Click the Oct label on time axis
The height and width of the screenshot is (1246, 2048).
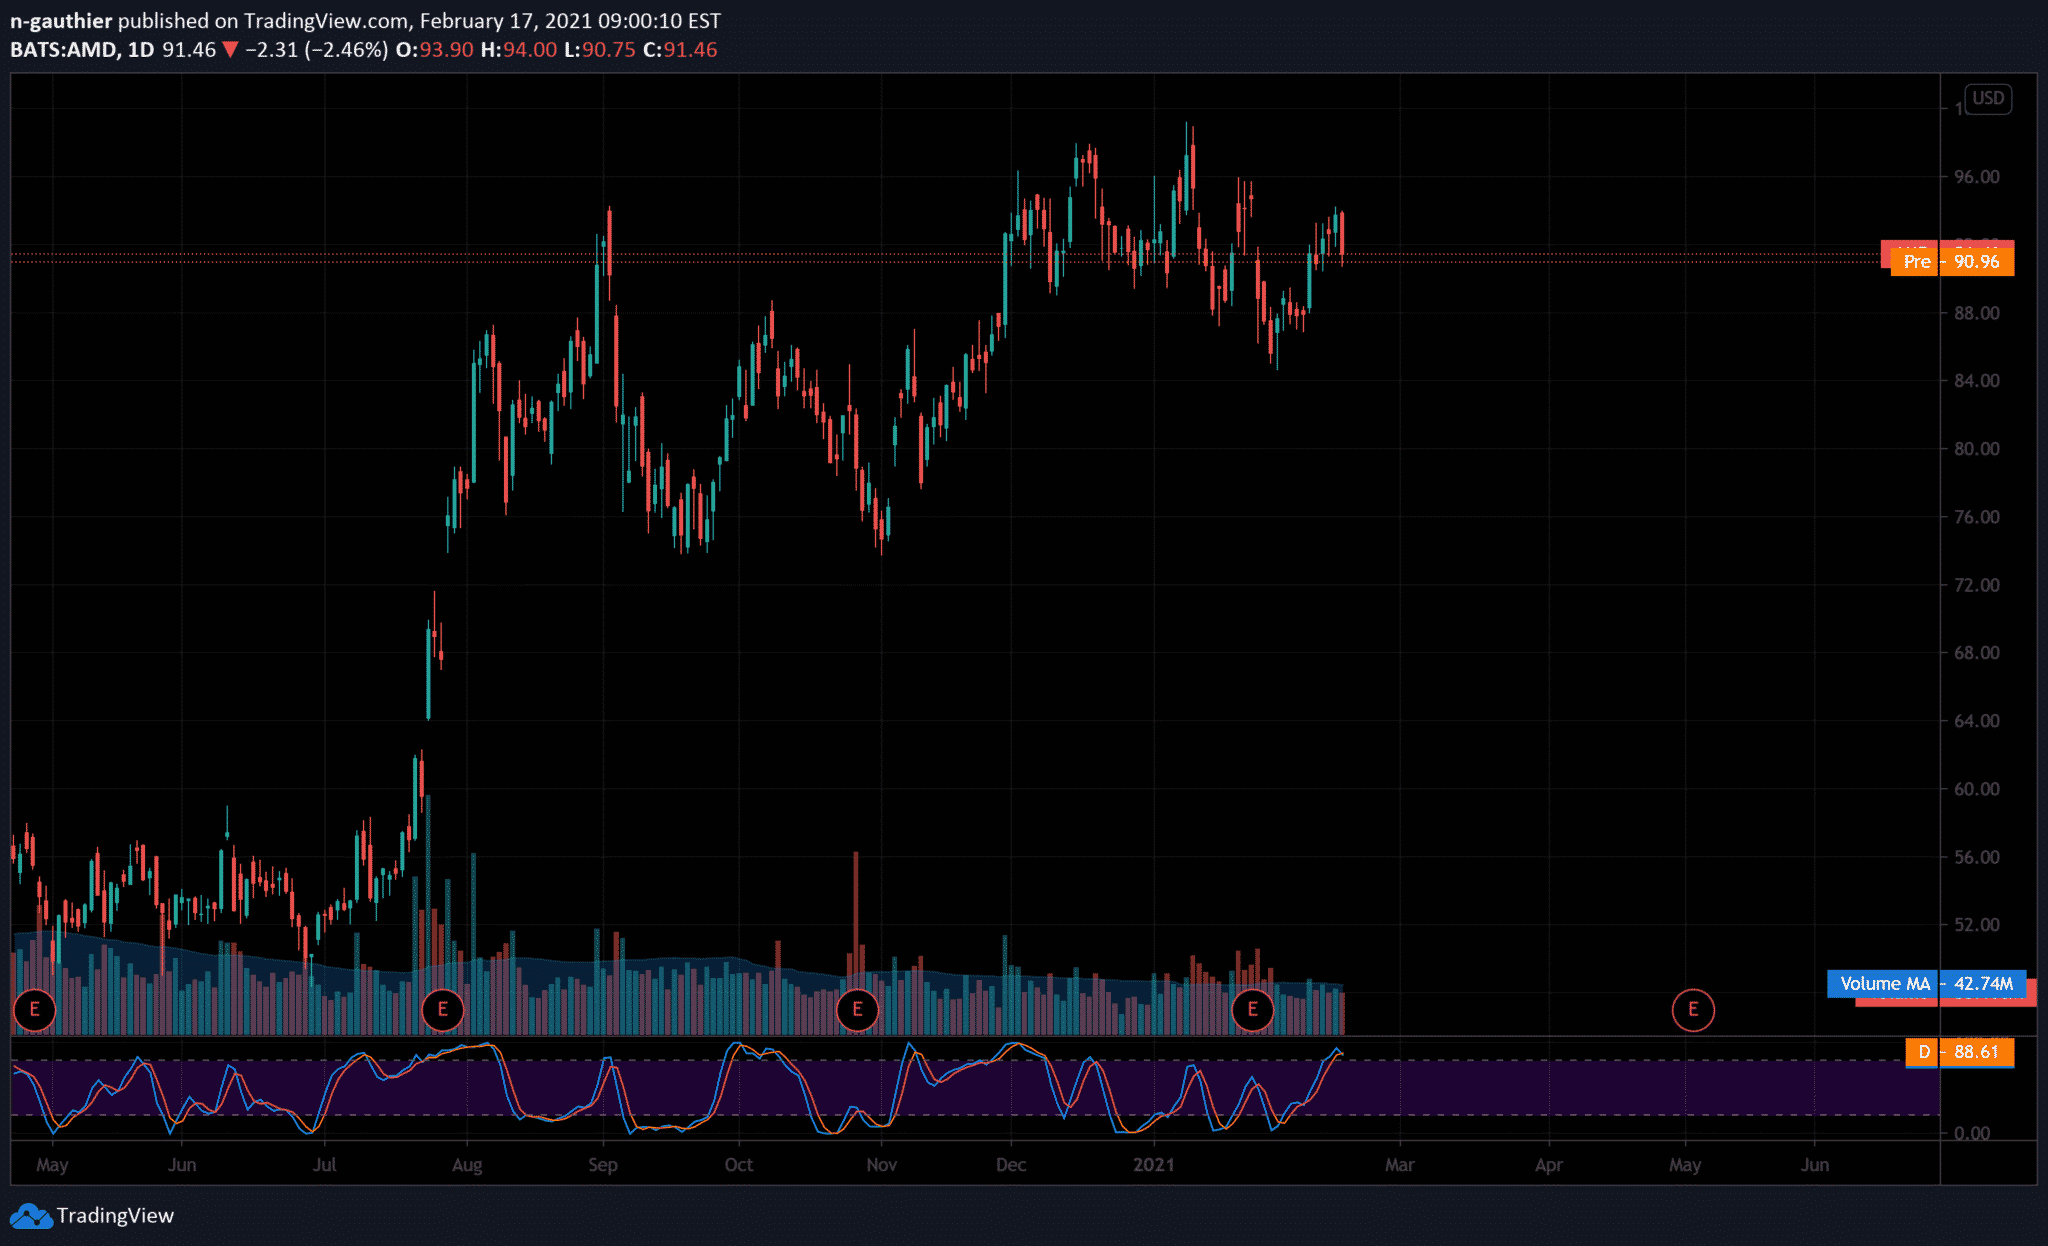[739, 1165]
